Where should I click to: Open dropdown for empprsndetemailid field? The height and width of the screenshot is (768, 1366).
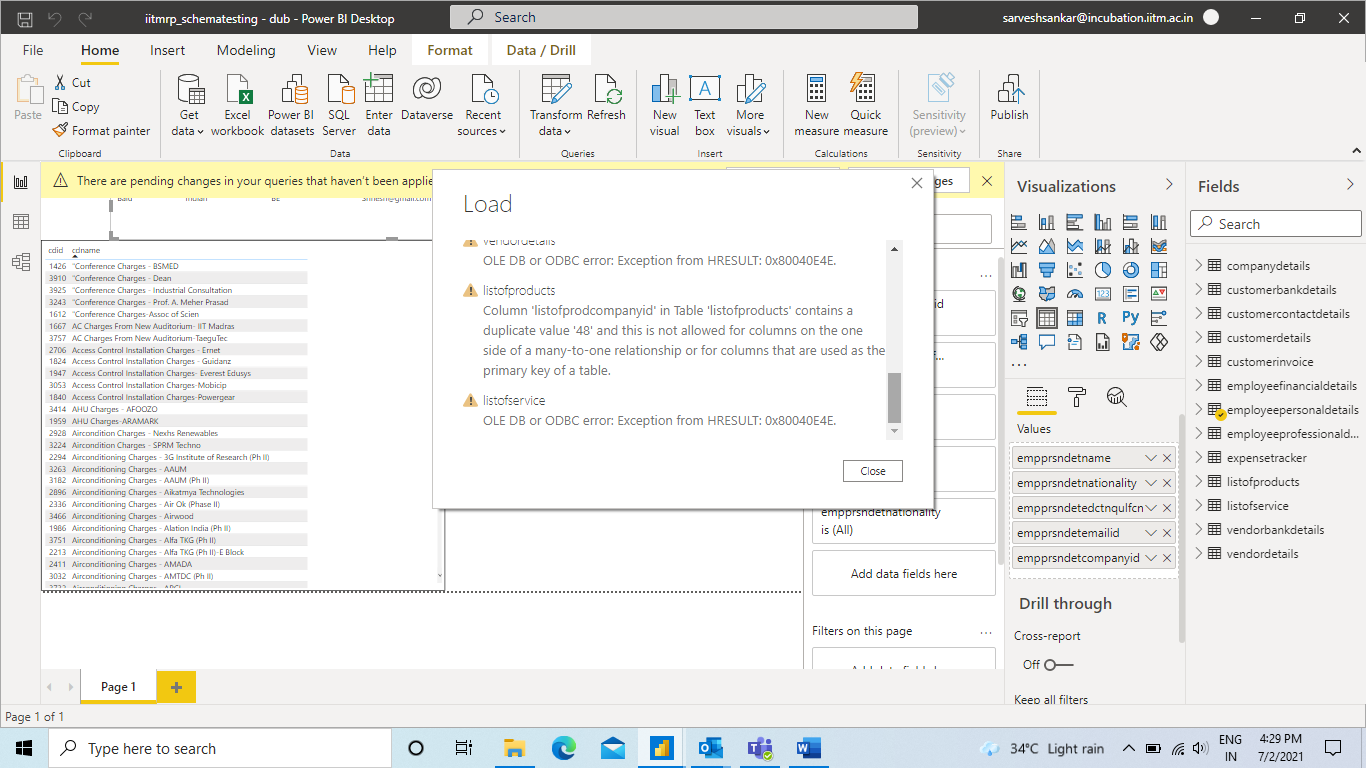[1151, 533]
